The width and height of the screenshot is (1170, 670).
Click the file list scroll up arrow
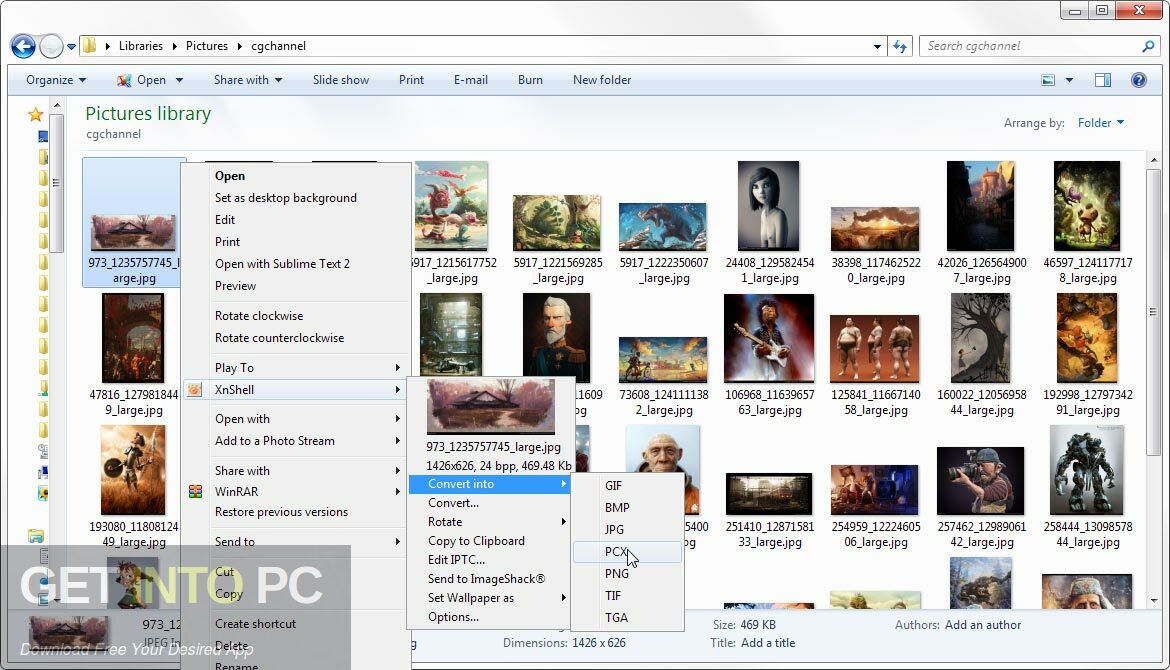click(1154, 160)
